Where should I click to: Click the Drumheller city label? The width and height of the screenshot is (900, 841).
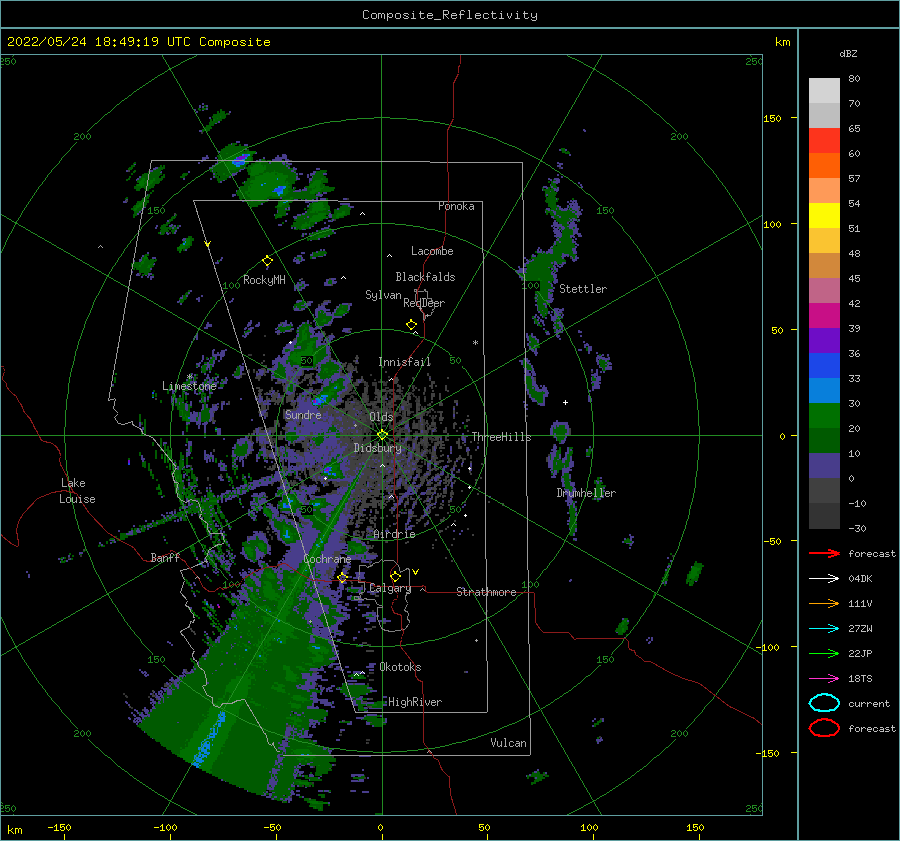586,493
